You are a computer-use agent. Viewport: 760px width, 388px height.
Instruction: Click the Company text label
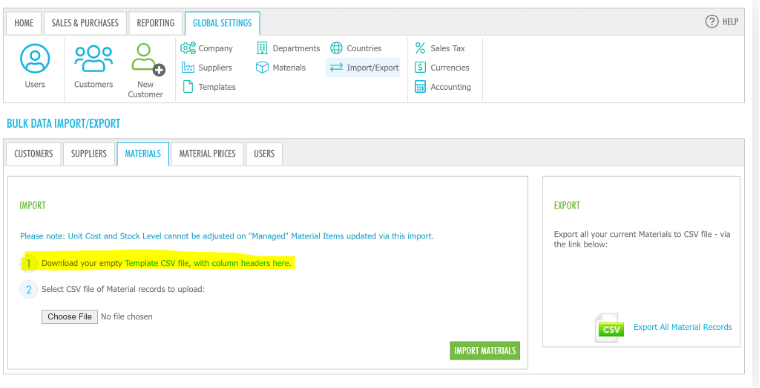[216, 48]
